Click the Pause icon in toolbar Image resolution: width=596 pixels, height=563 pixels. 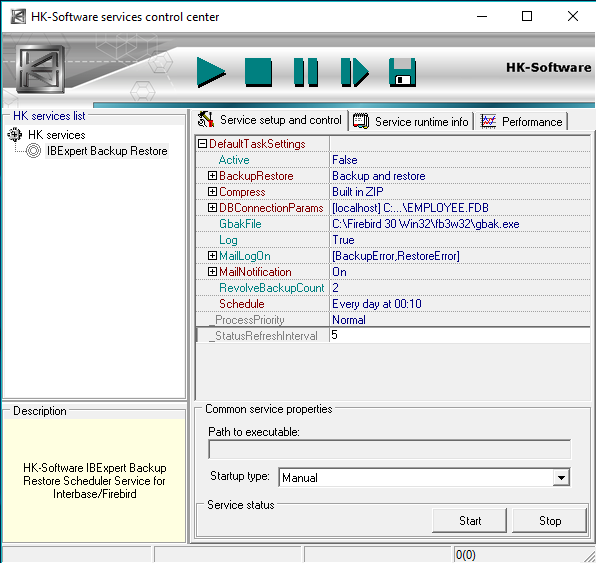(306, 72)
